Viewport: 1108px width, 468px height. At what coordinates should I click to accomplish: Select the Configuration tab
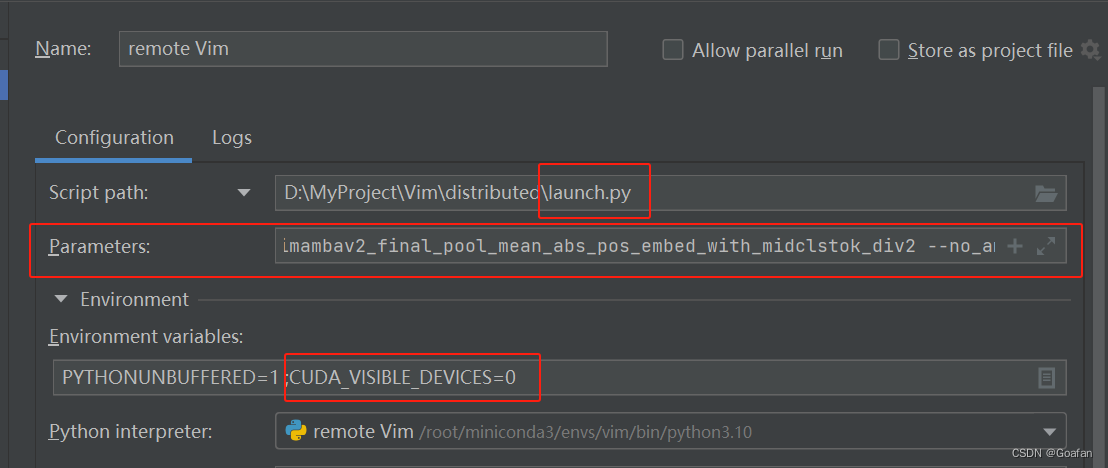[114, 137]
